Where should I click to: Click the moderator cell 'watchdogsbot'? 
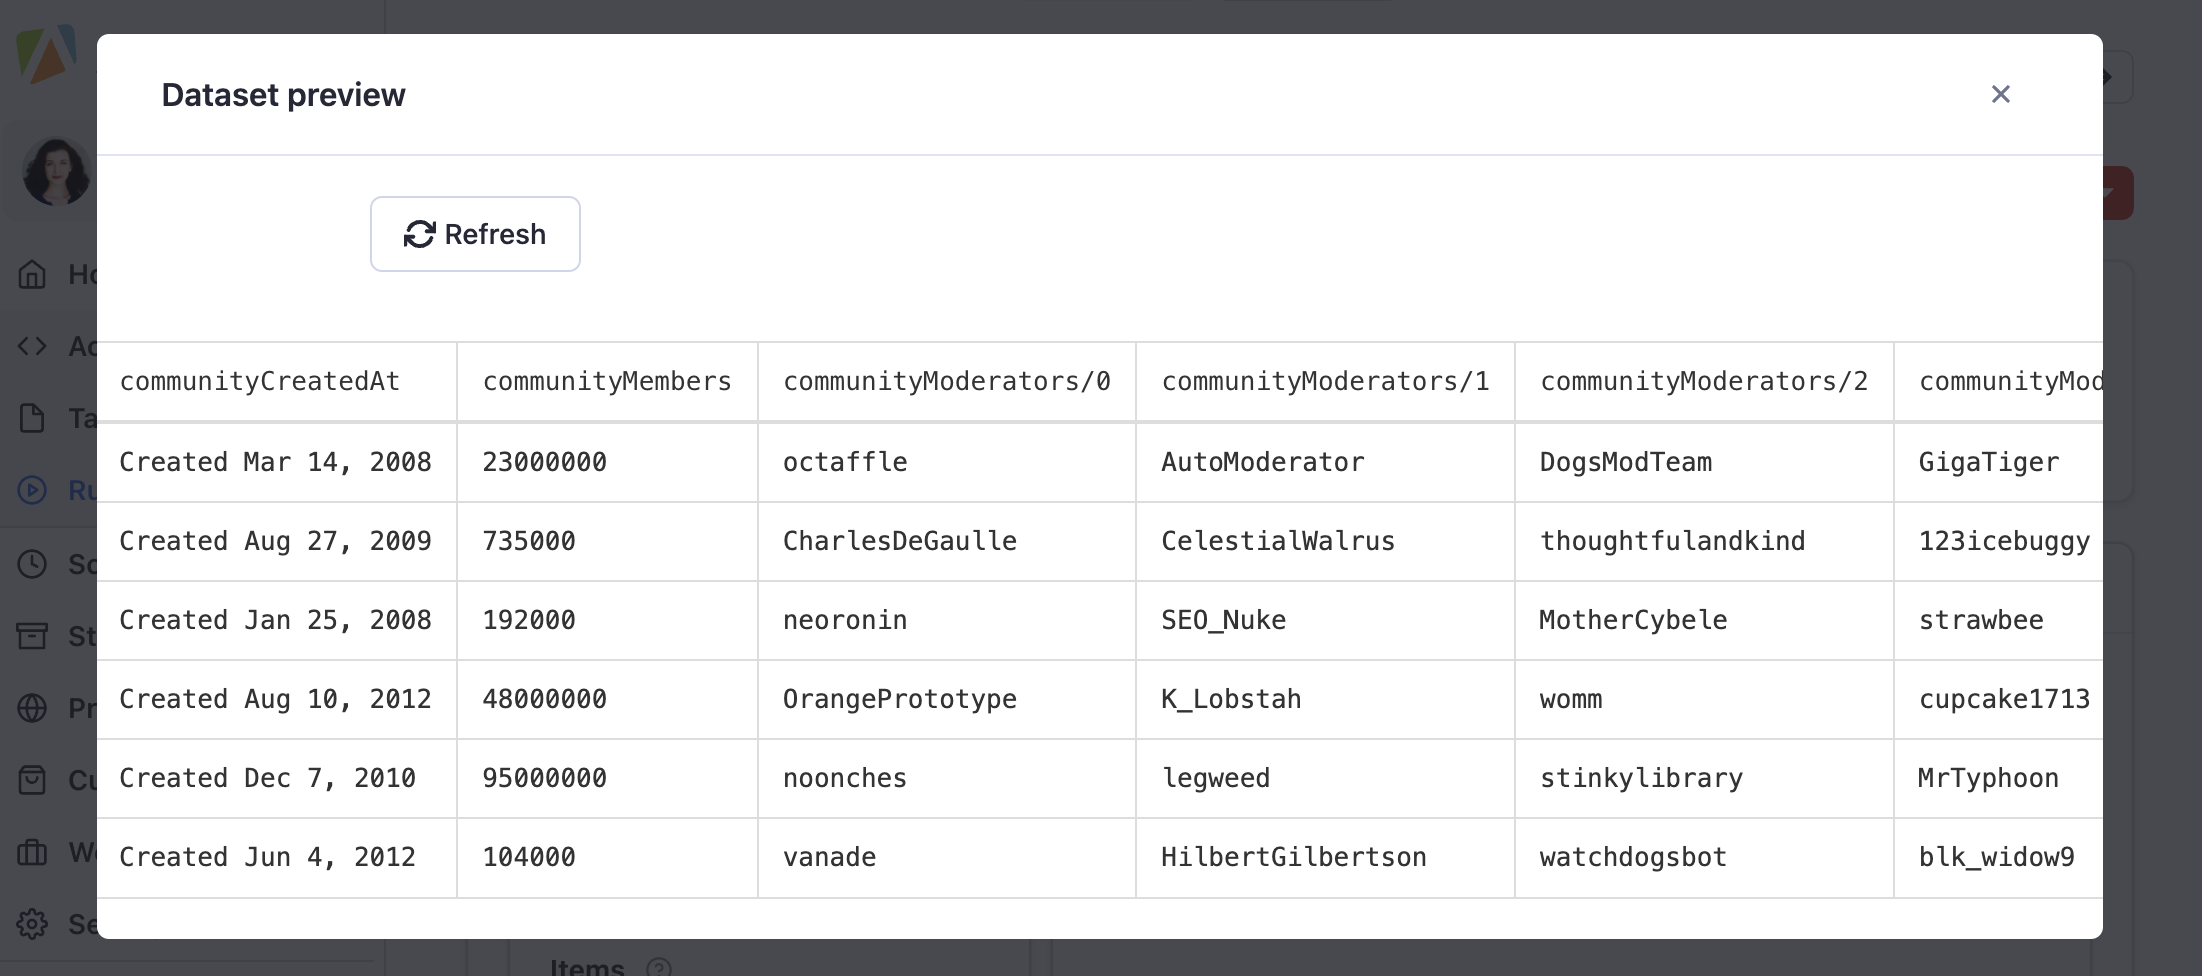(1704, 857)
